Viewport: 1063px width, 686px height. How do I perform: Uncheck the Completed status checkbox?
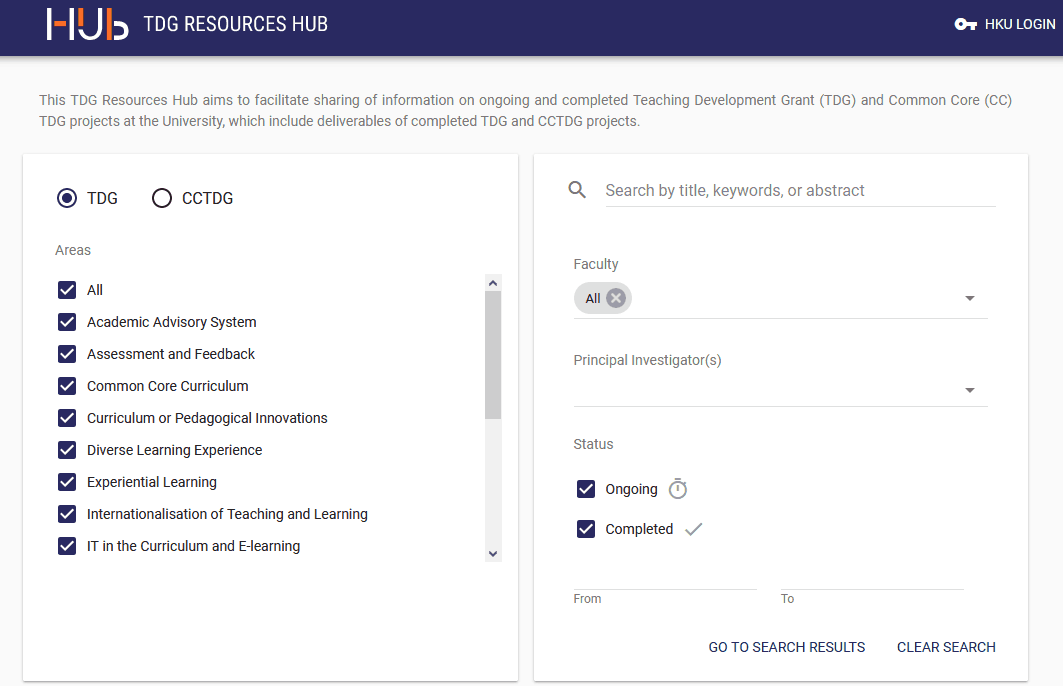(586, 529)
